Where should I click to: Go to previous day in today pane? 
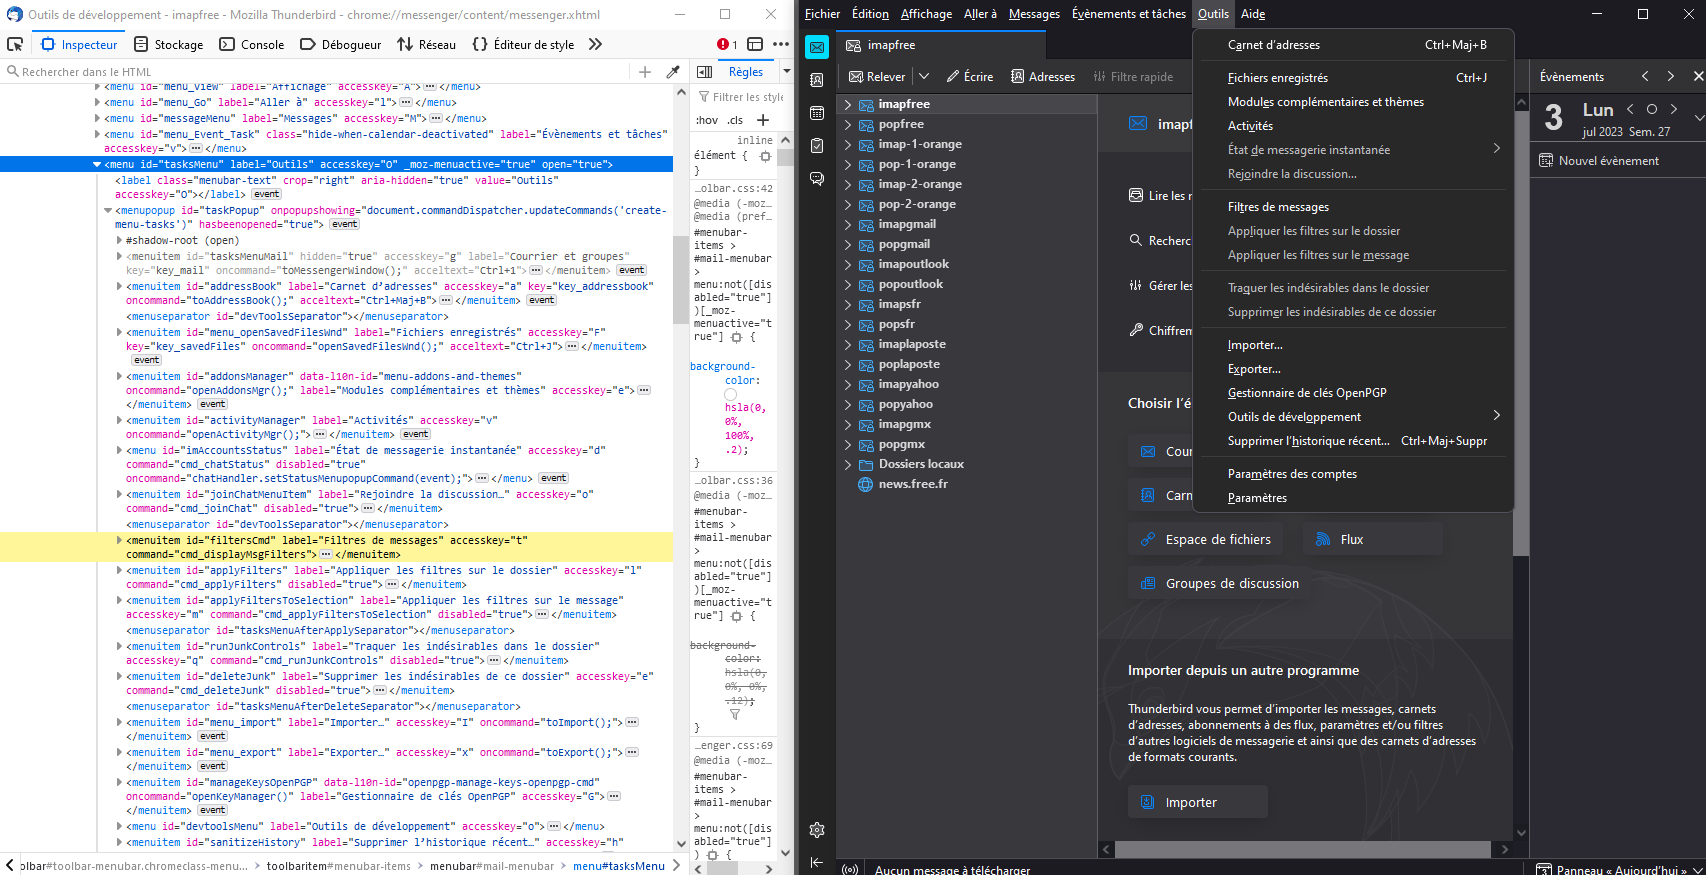click(x=1630, y=109)
